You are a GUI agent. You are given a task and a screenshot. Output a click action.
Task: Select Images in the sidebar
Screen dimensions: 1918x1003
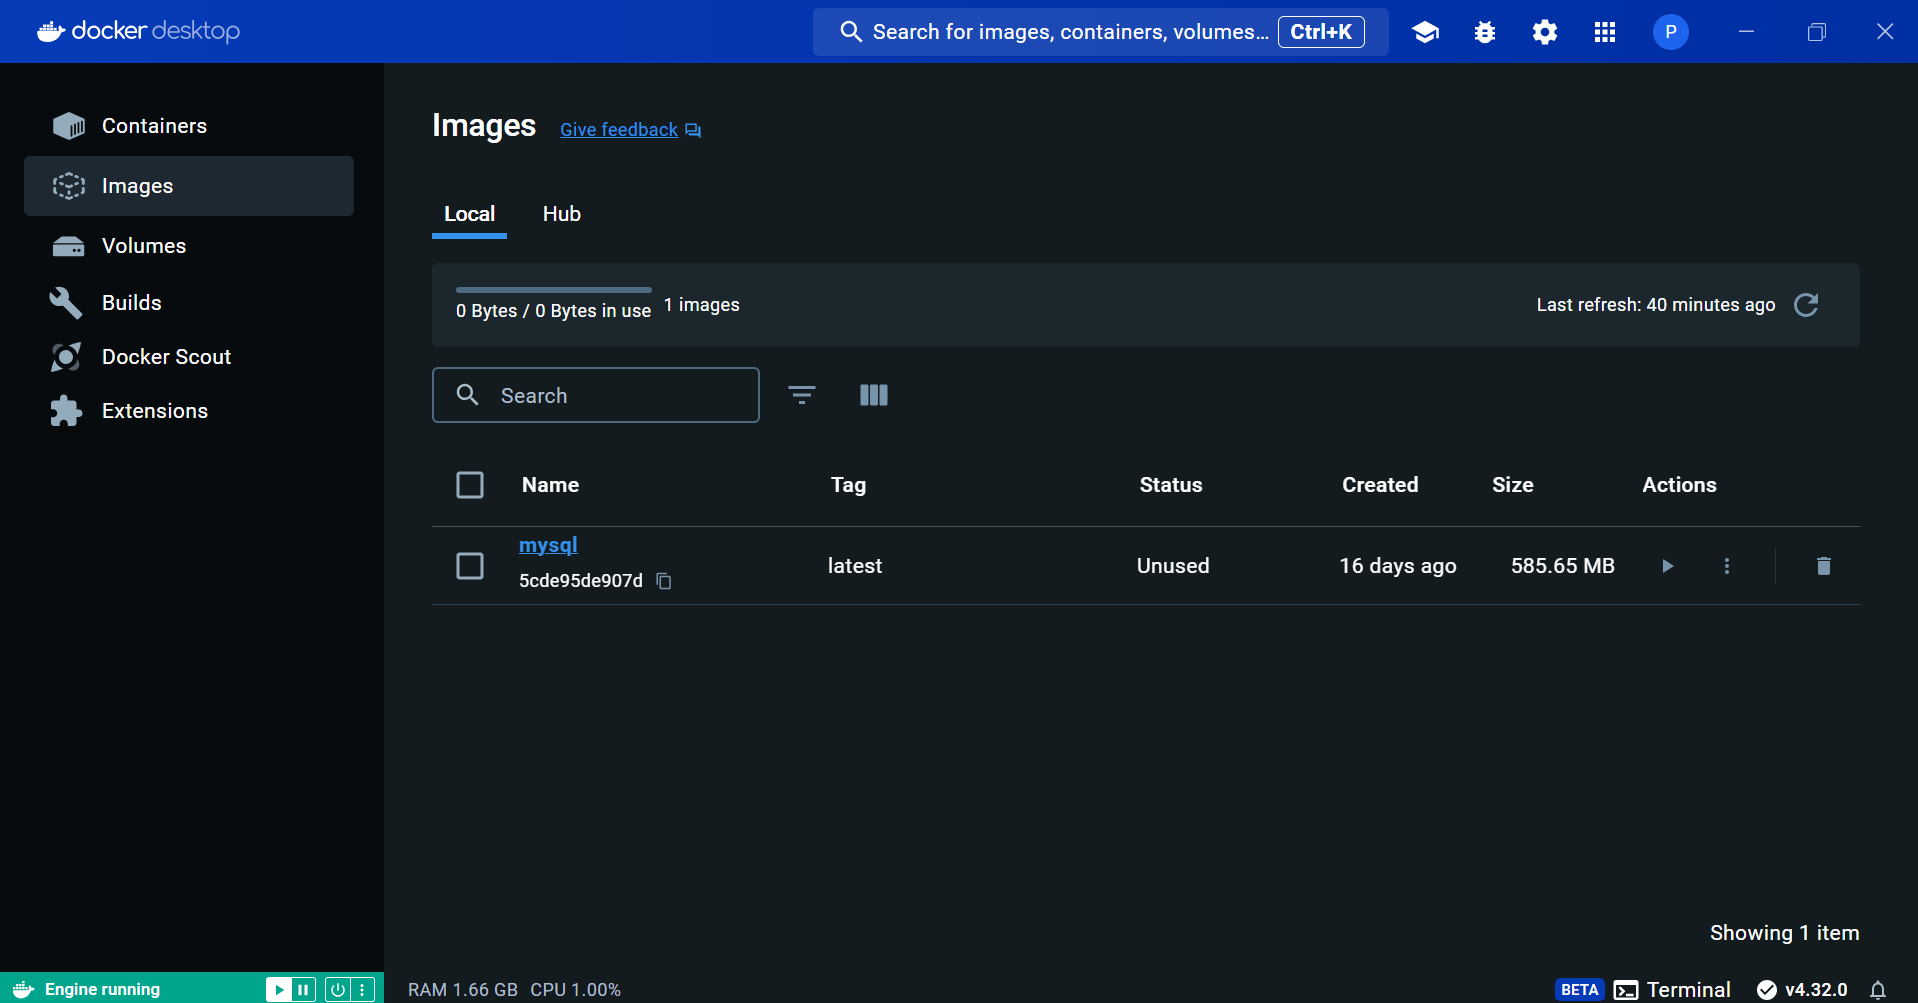(x=189, y=186)
